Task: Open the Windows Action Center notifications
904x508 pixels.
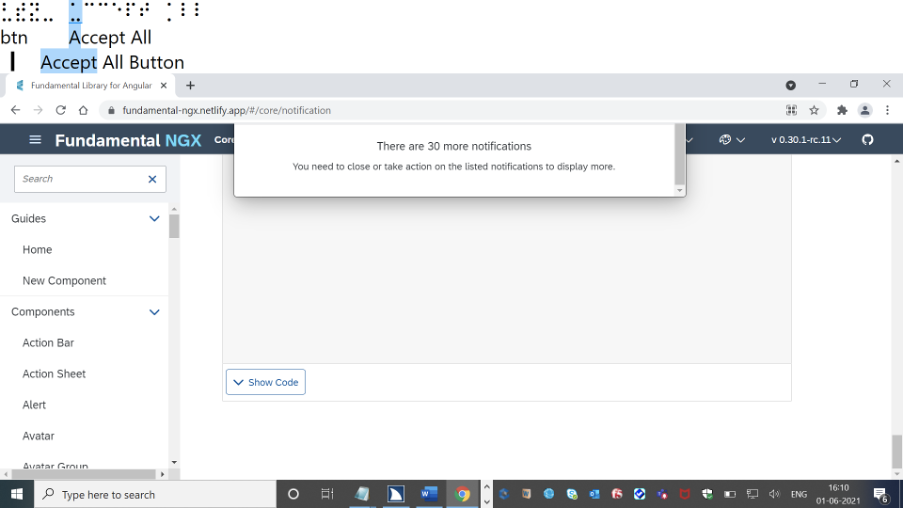Action: (881, 494)
